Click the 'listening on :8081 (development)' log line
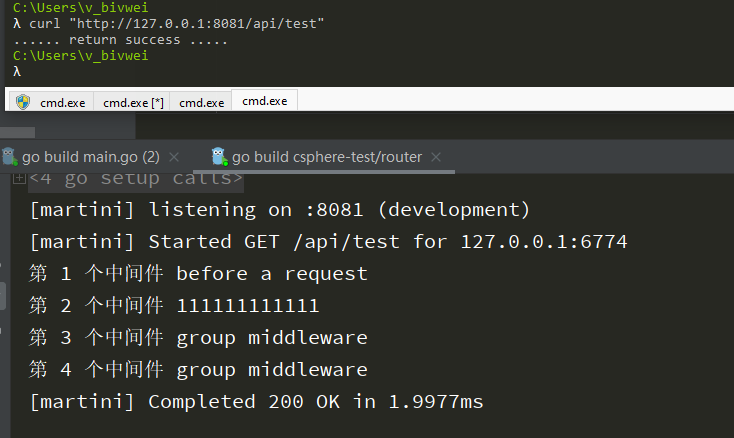The width and height of the screenshot is (734, 438). click(280, 210)
